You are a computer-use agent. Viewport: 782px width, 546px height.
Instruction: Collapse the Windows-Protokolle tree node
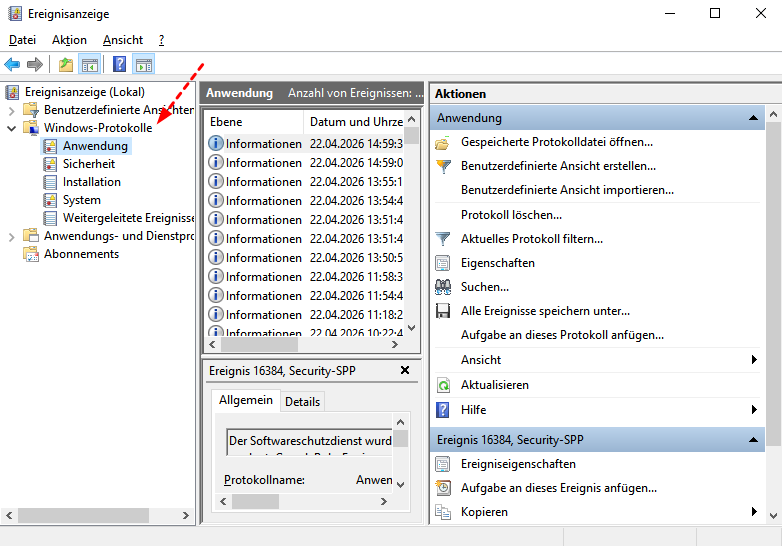coord(12,128)
